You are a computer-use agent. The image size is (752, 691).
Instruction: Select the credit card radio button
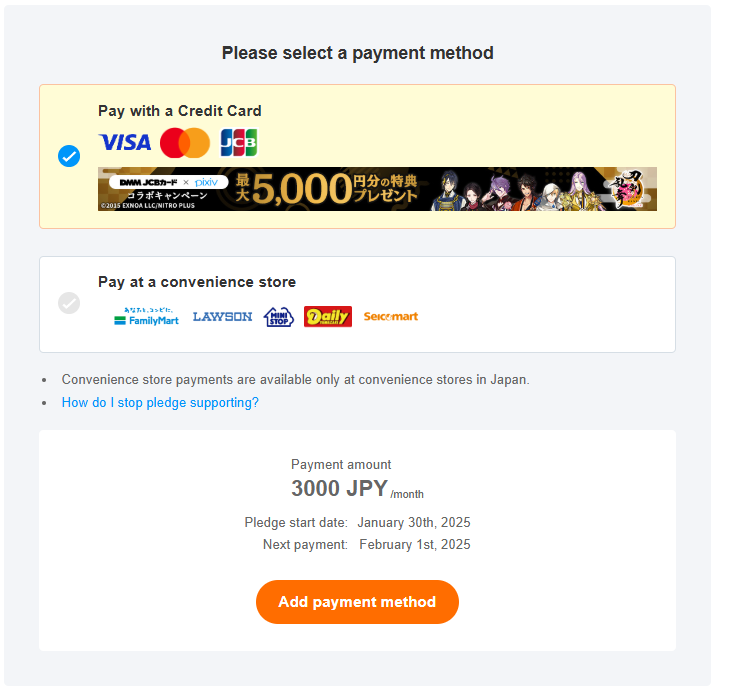[x=69, y=156]
